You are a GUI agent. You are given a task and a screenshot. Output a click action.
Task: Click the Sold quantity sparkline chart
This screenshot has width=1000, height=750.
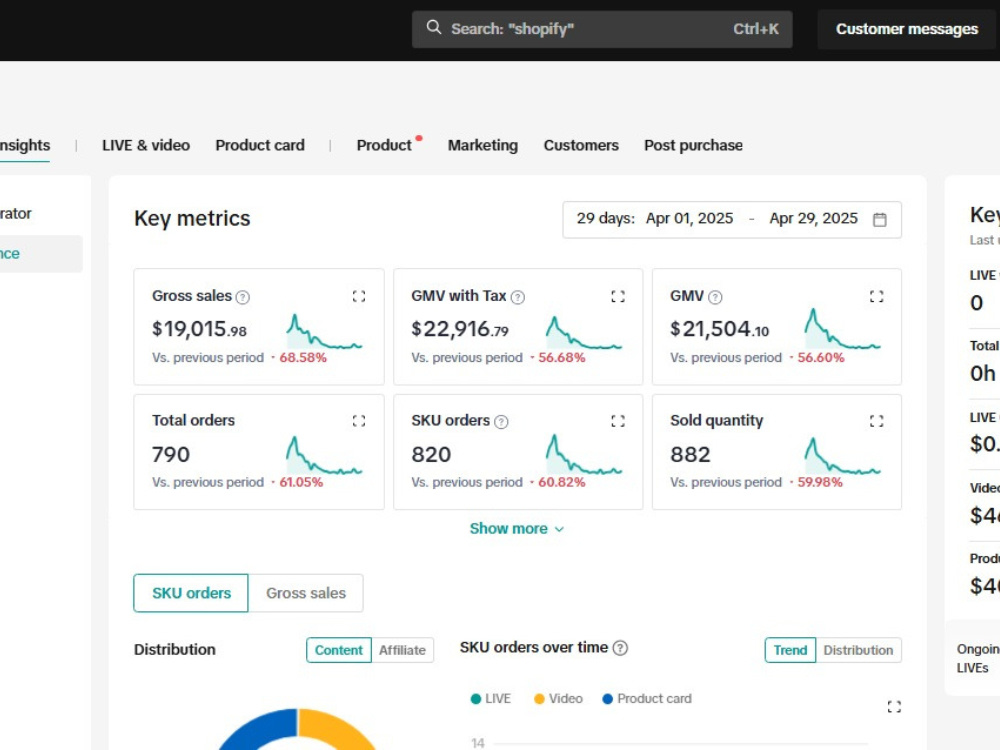[842, 455]
